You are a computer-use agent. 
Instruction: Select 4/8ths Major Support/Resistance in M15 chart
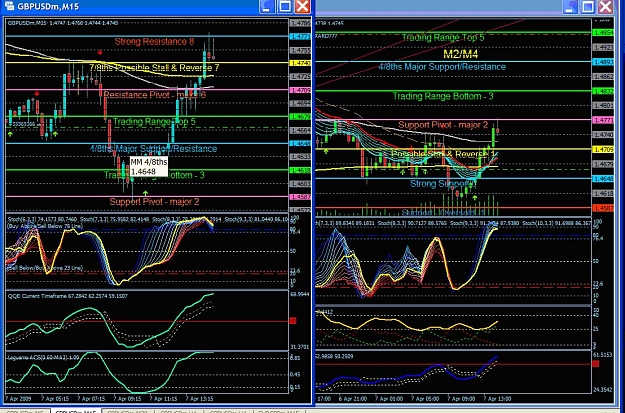click(153, 149)
